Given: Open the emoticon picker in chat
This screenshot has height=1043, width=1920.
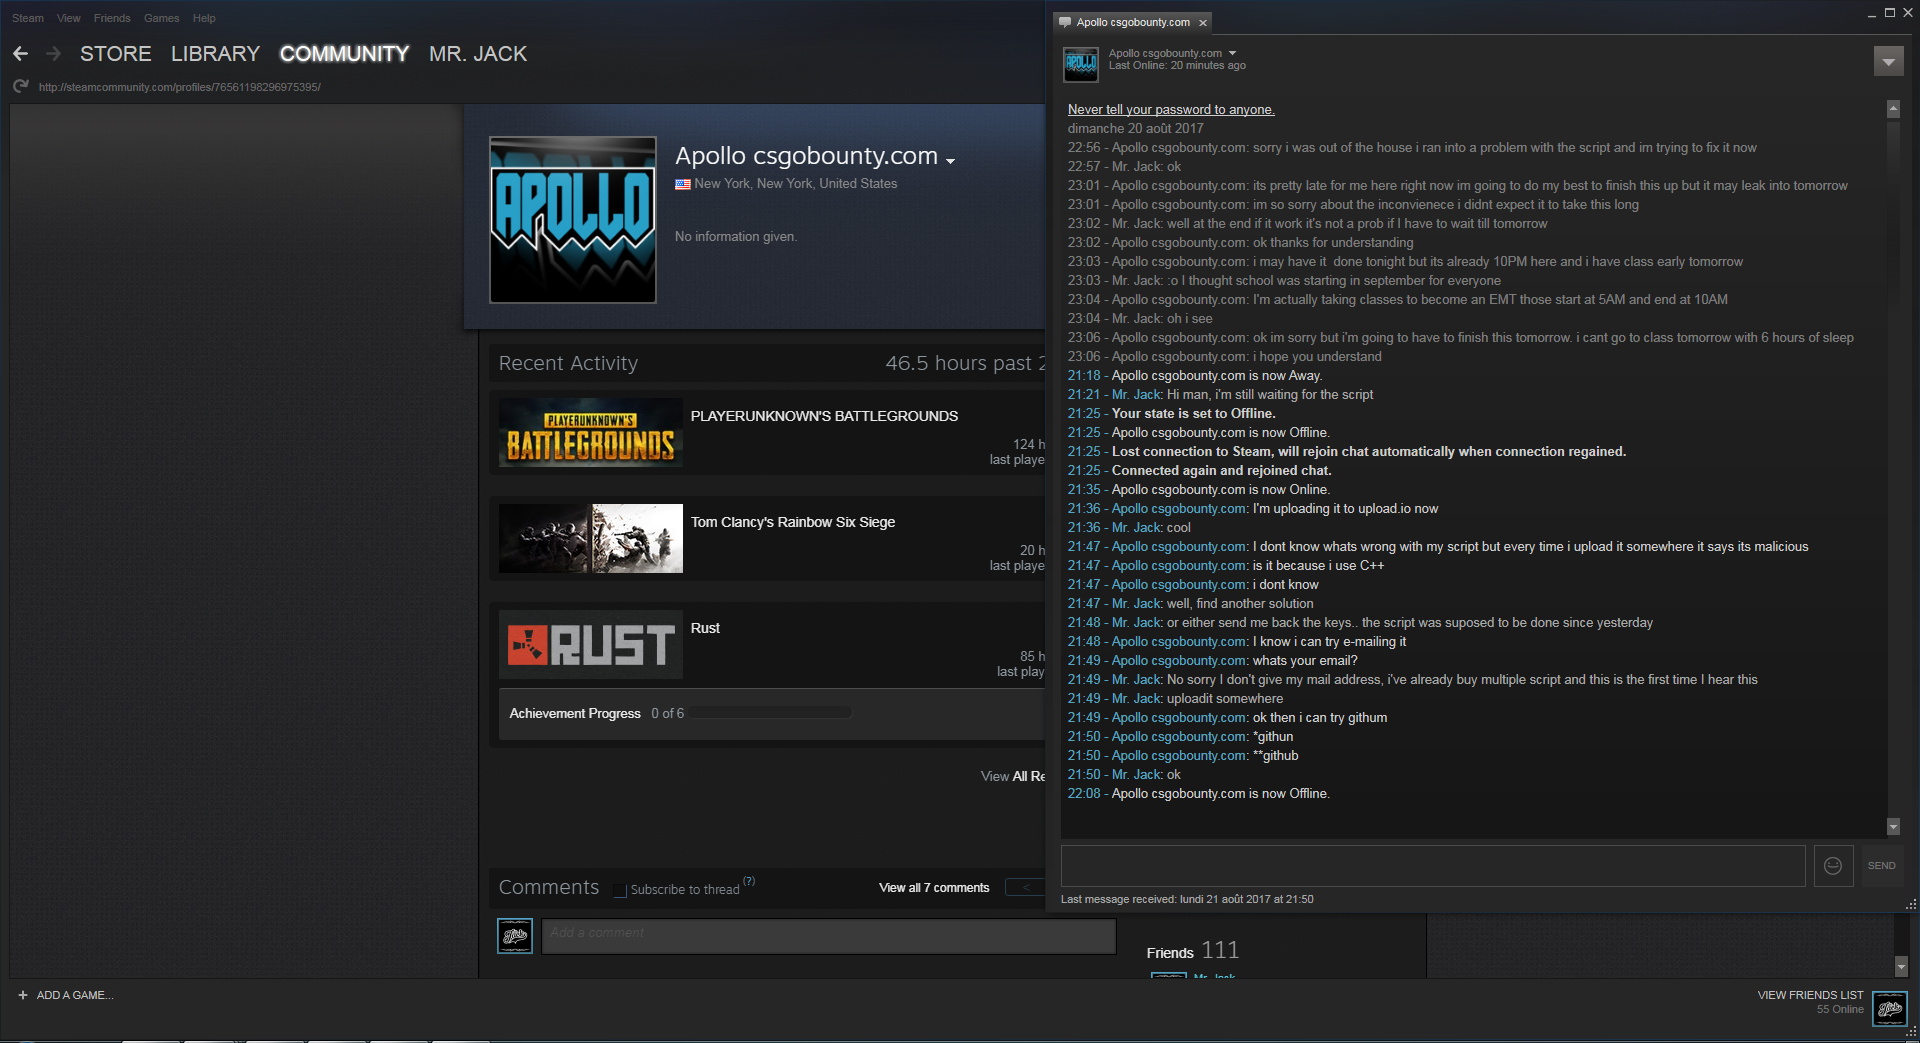Looking at the screenshot, I should pos(1833,866).
